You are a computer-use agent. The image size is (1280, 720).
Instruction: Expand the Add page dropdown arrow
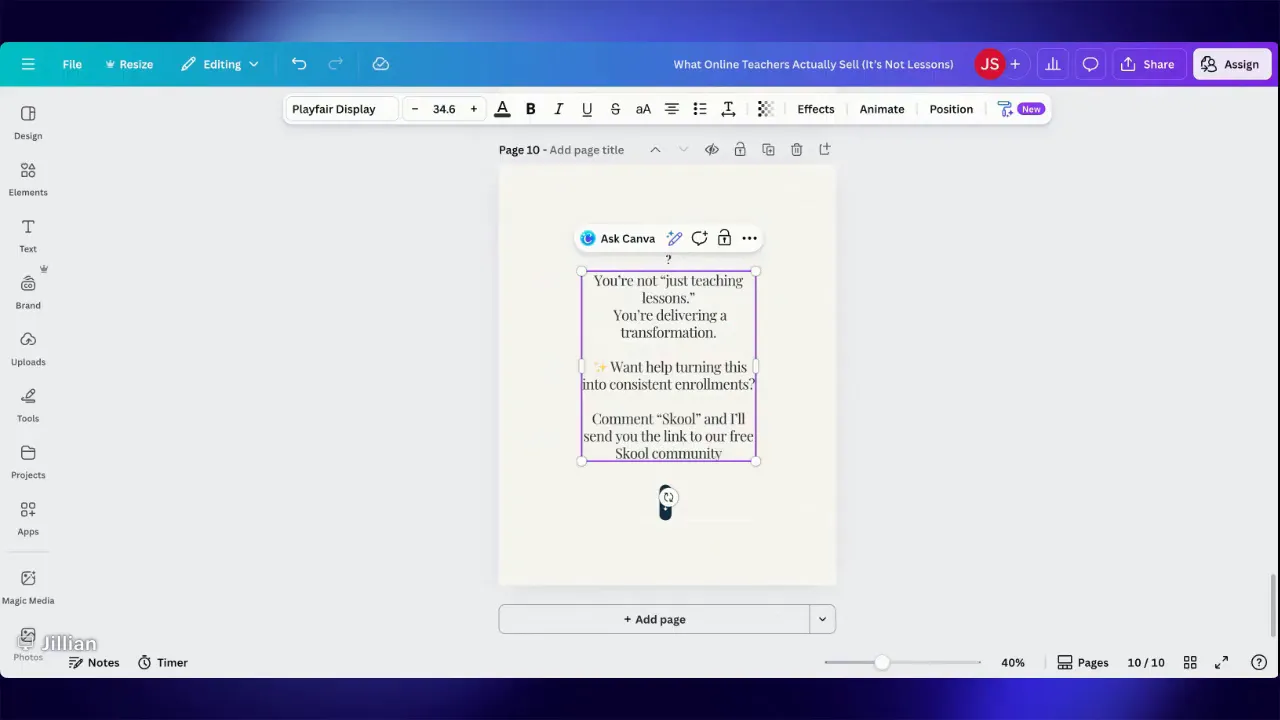(822, 619)
